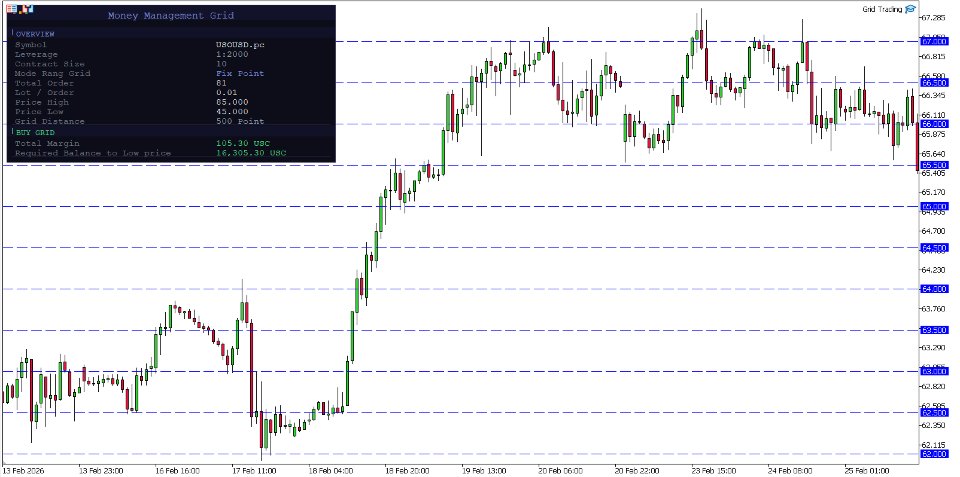Click the 66.815 price scale label
Image resolution: width=960 pixels, height=477 pixels.
click(x=934, y=56)
